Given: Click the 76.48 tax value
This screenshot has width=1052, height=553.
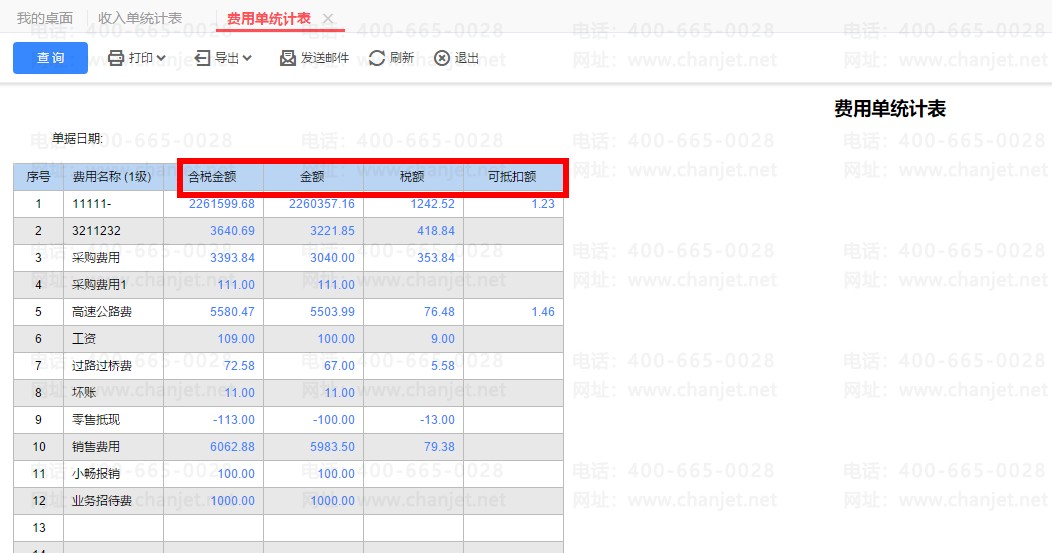Looking at the screenshot, I should (439, 312).
